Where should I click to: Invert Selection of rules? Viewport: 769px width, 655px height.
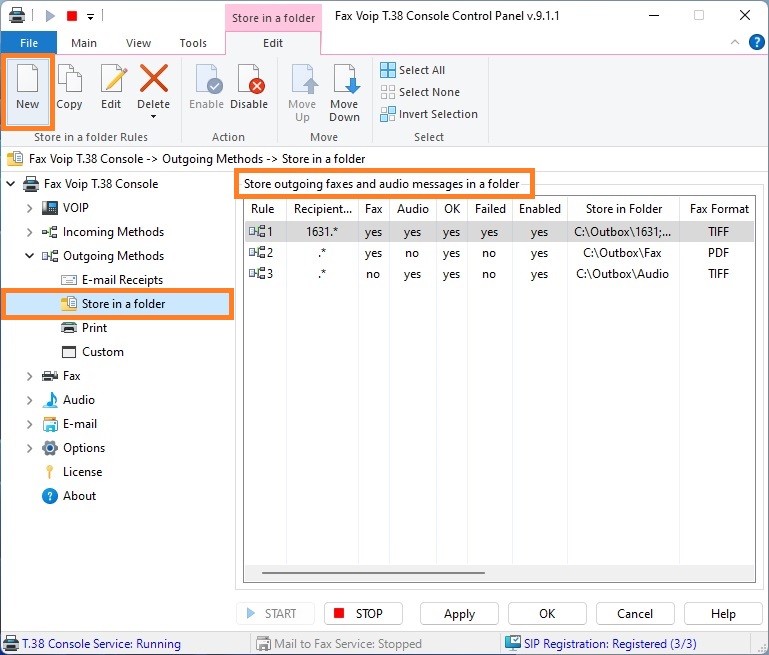pyautogui.click(x=429, y=114)
